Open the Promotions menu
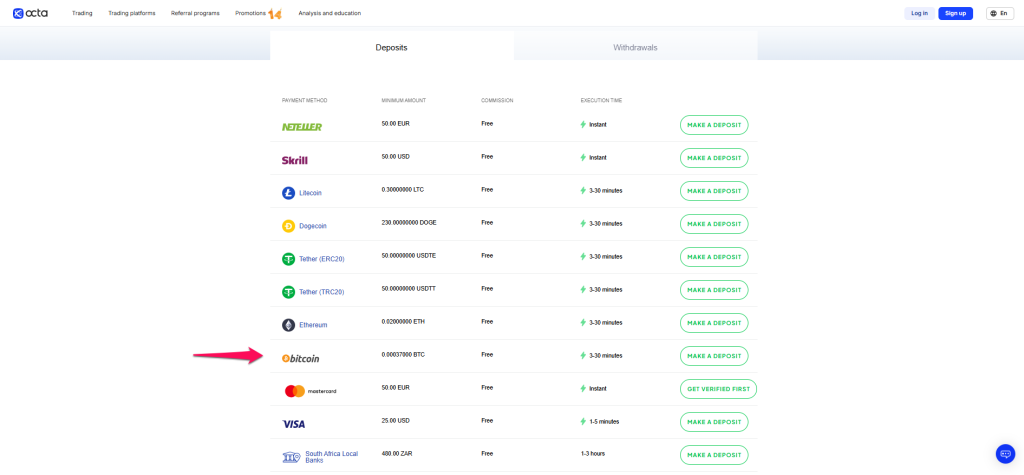The width and height of the screenshot is (1024, 475). (x=251, y=13)
